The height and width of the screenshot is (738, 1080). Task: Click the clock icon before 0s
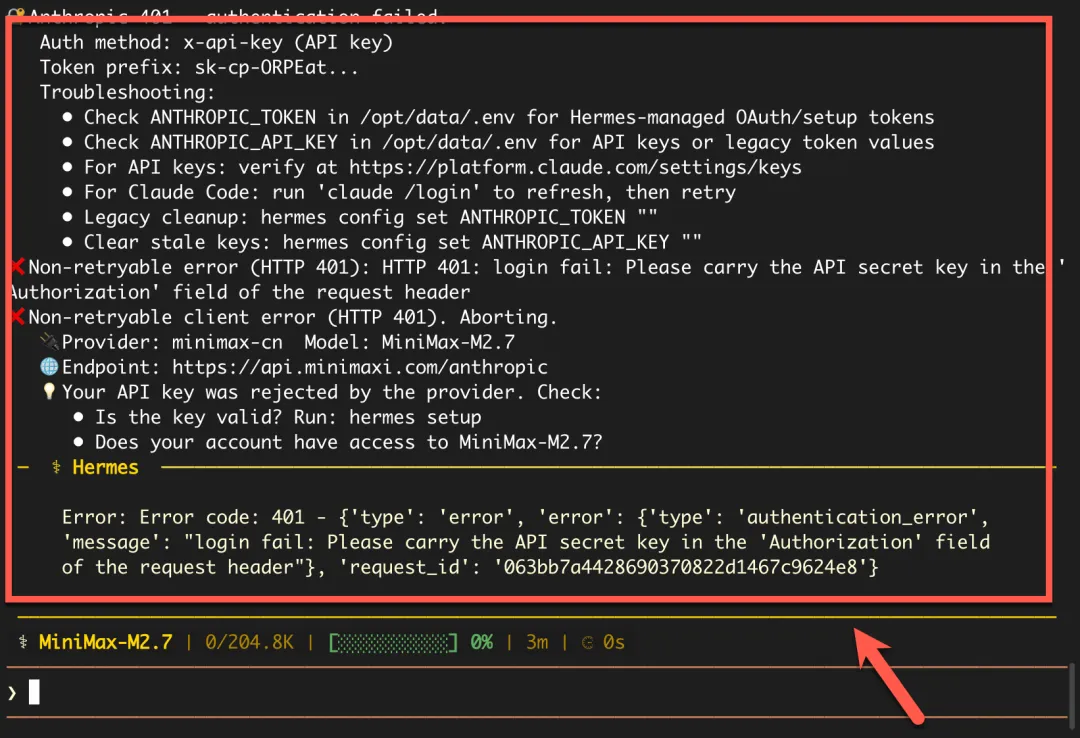point(588,643)
